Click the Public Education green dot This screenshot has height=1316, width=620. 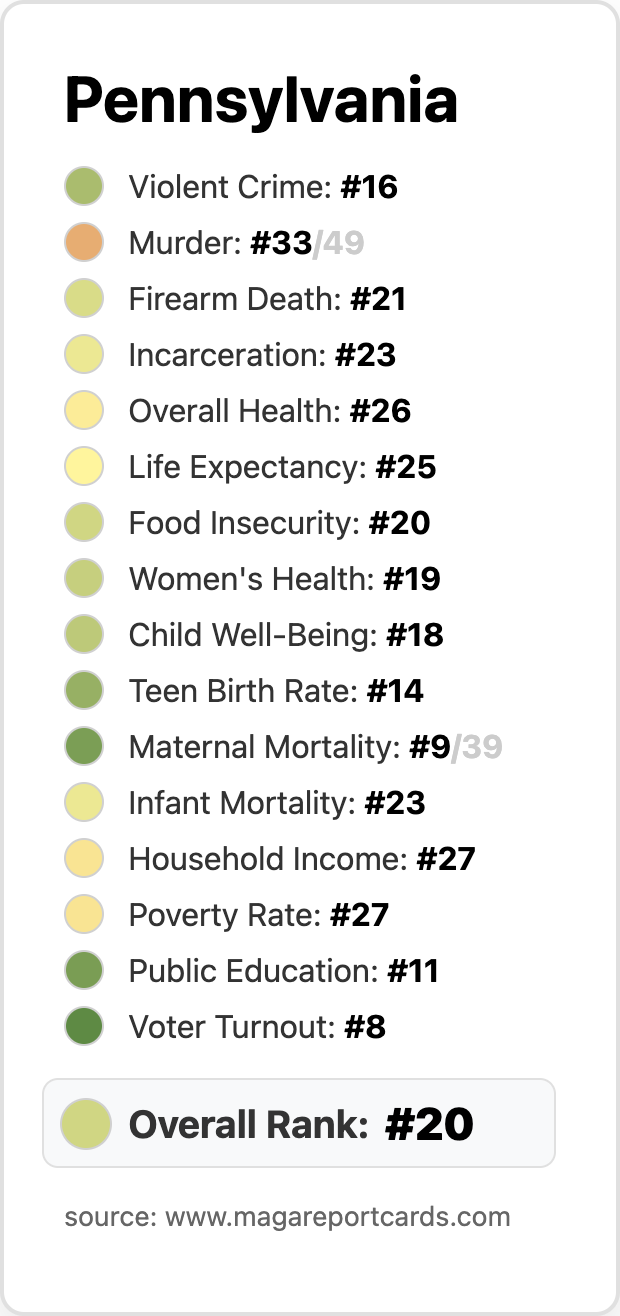coord(85,971)
